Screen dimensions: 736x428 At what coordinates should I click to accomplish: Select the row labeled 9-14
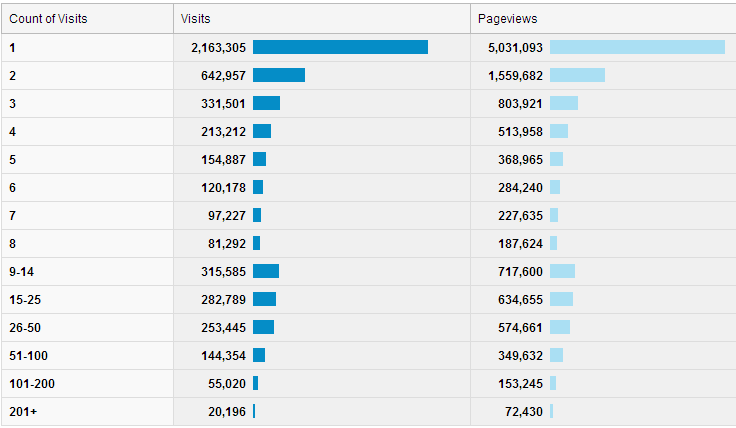(21, 271)
